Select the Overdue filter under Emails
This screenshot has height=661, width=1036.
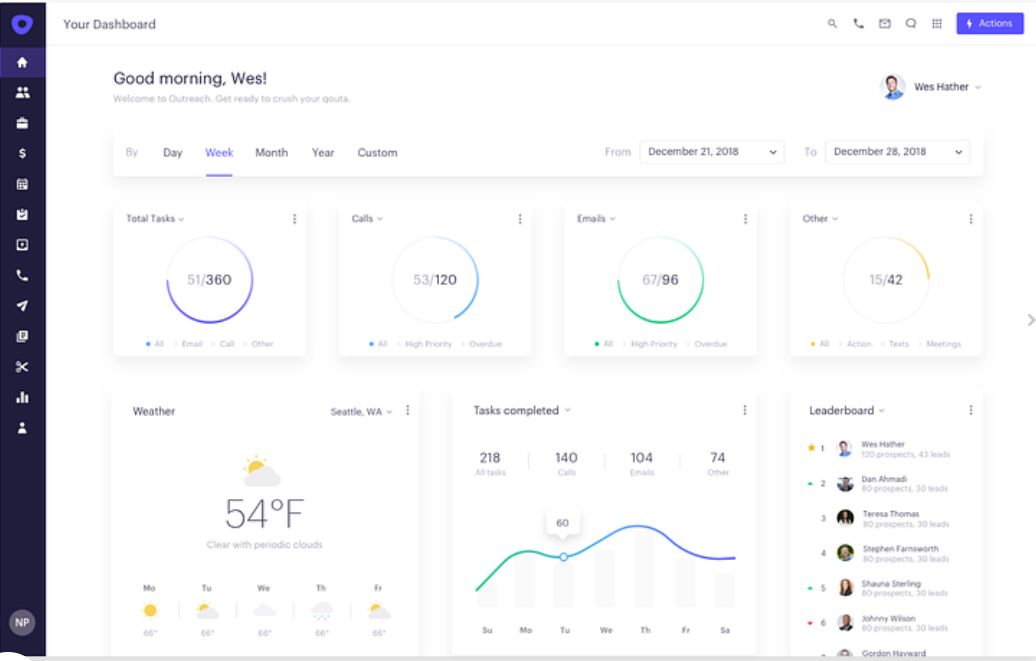coord(710,344)
